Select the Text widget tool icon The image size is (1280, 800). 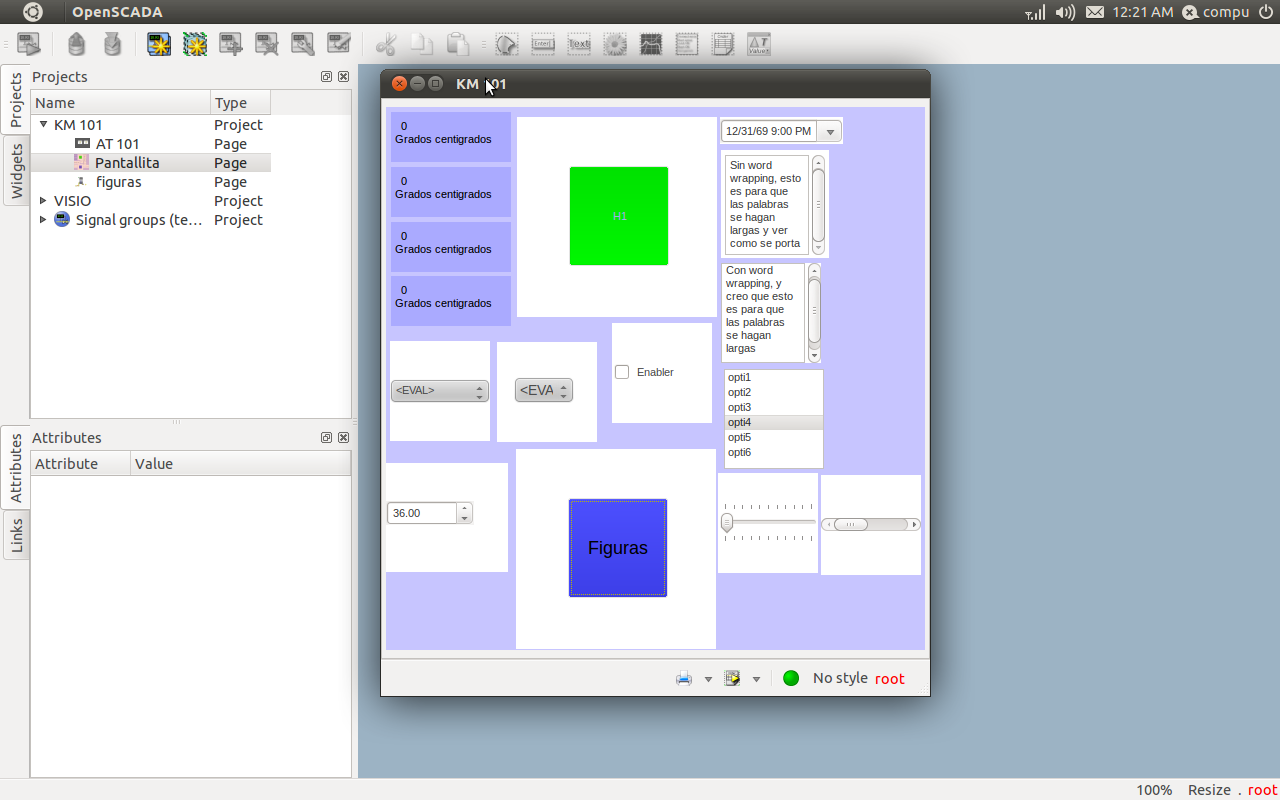pyautogui.click(x=579, y=44)
